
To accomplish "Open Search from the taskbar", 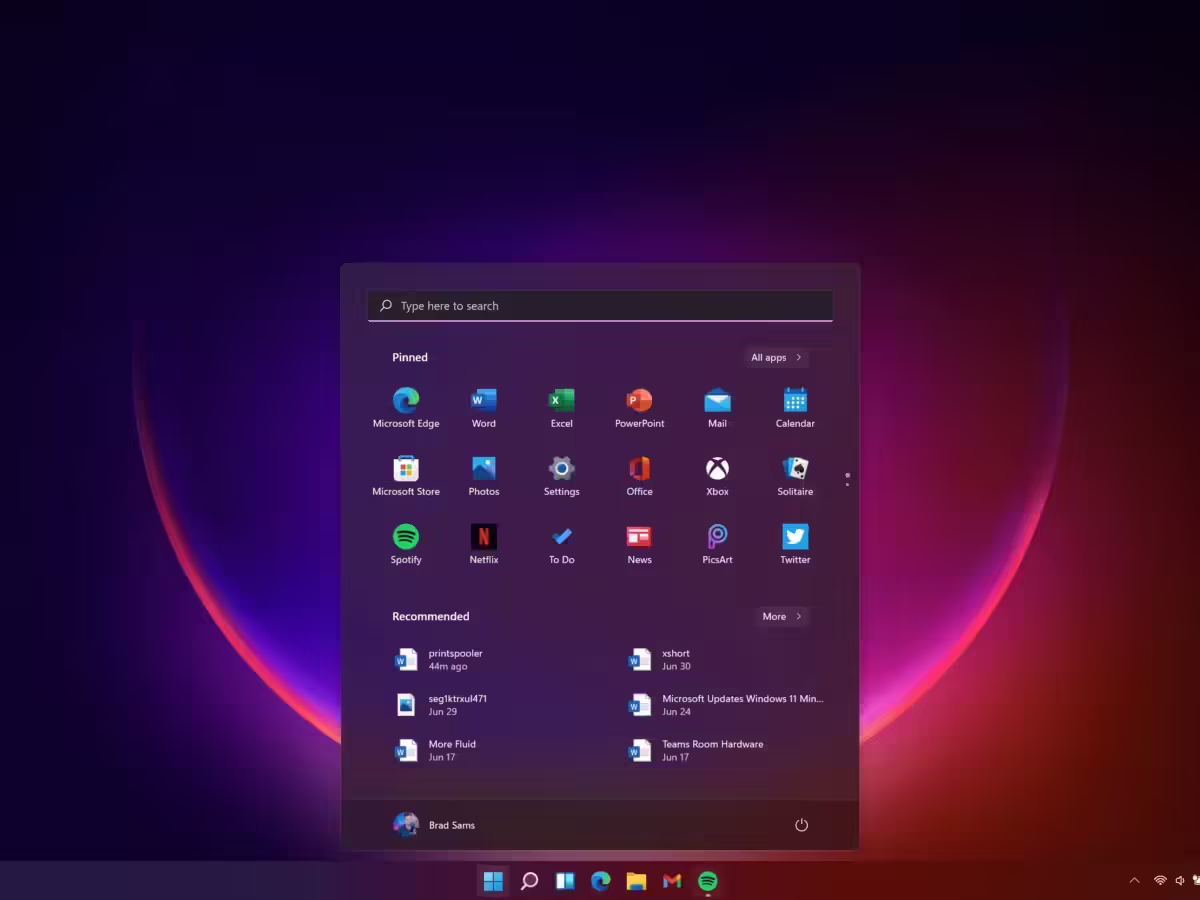I will [x=530, y=881].
